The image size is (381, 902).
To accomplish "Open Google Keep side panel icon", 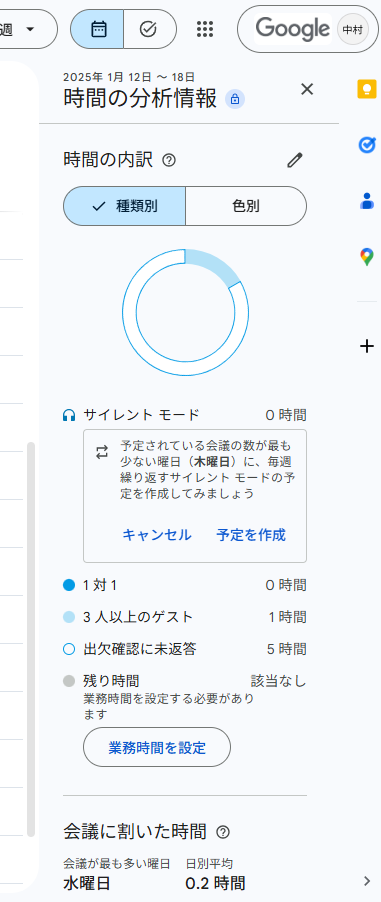I will point(367,89).
